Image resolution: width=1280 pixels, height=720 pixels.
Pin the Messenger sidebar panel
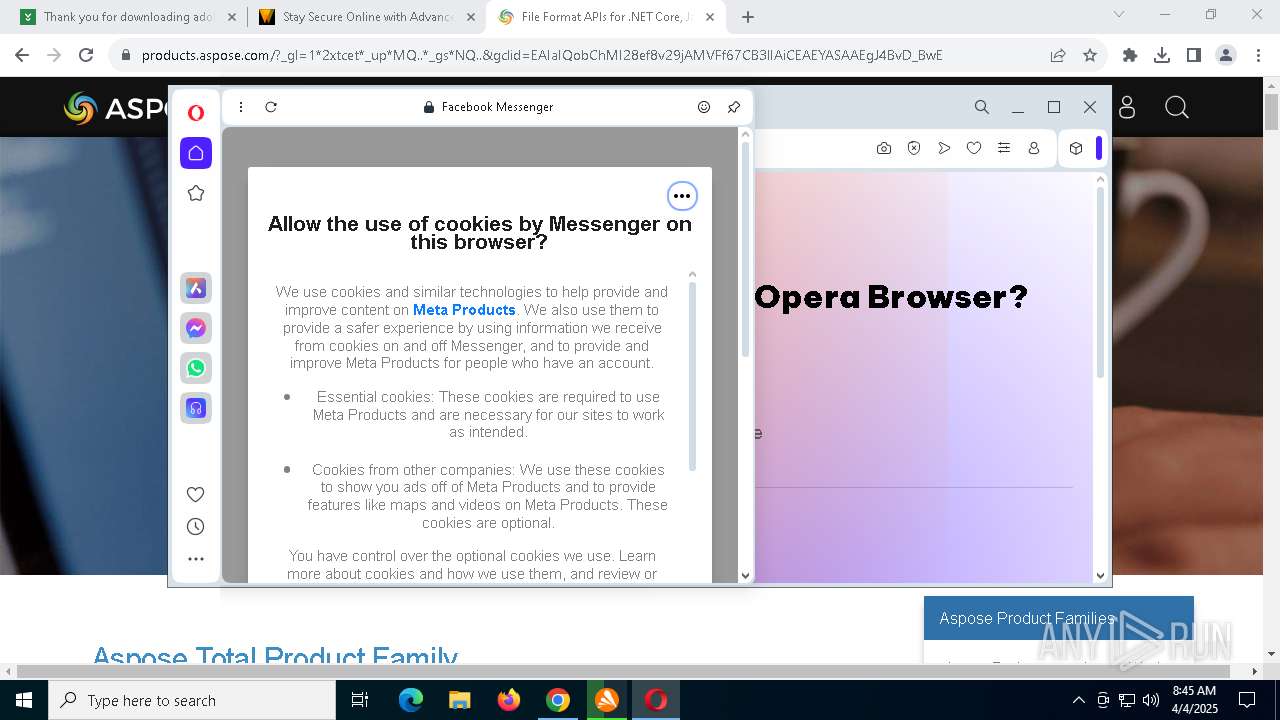(734, 107)
